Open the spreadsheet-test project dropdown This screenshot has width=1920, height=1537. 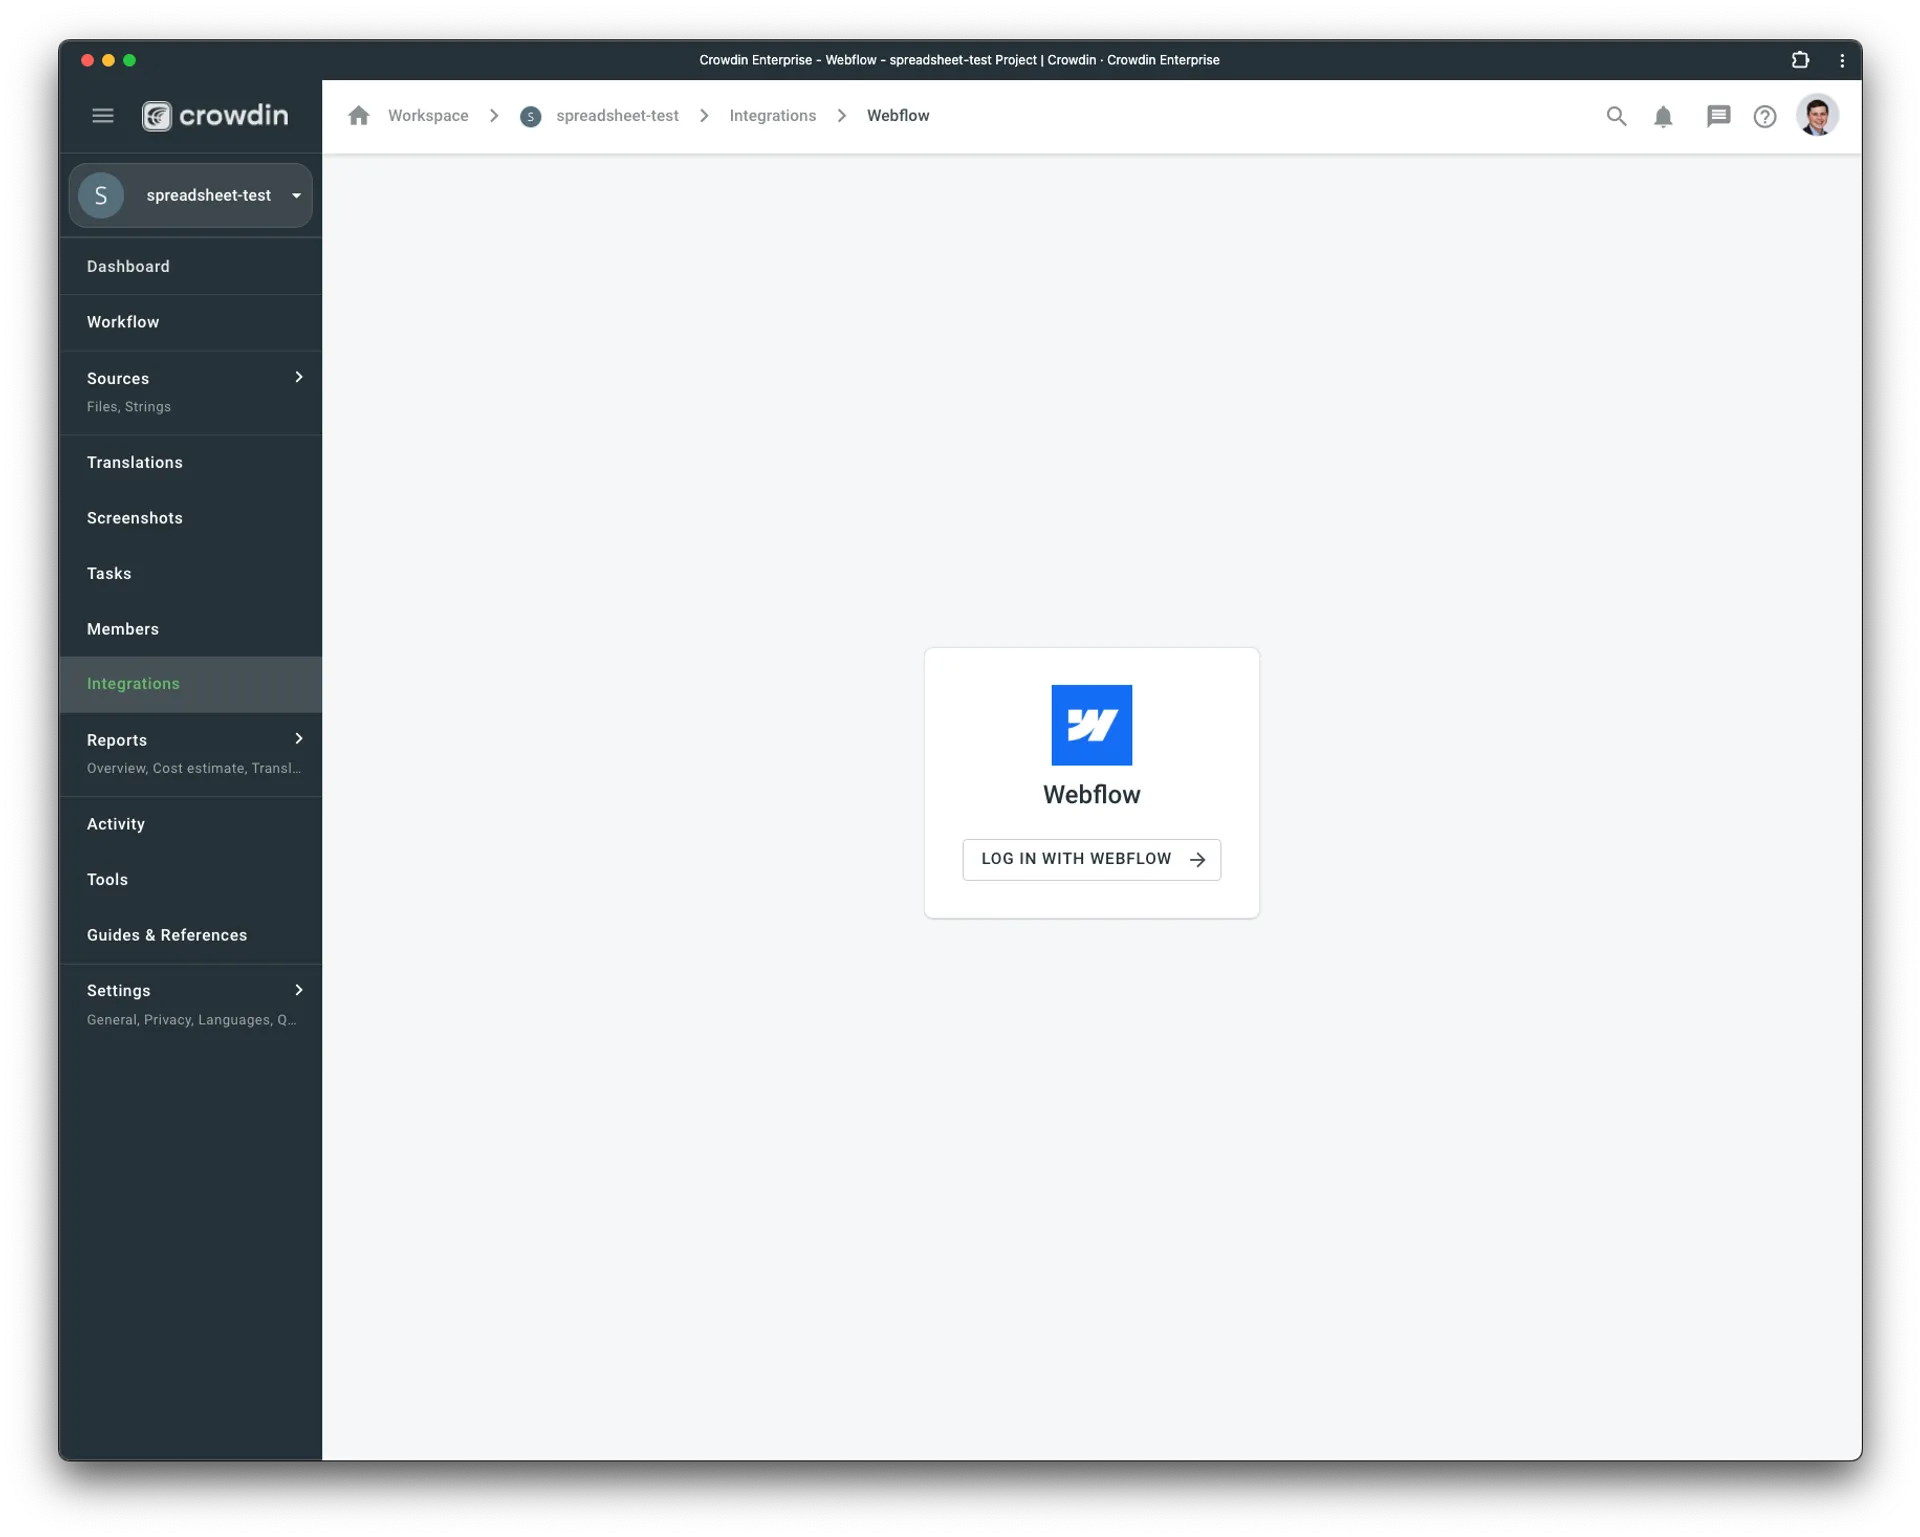point(190,195)
